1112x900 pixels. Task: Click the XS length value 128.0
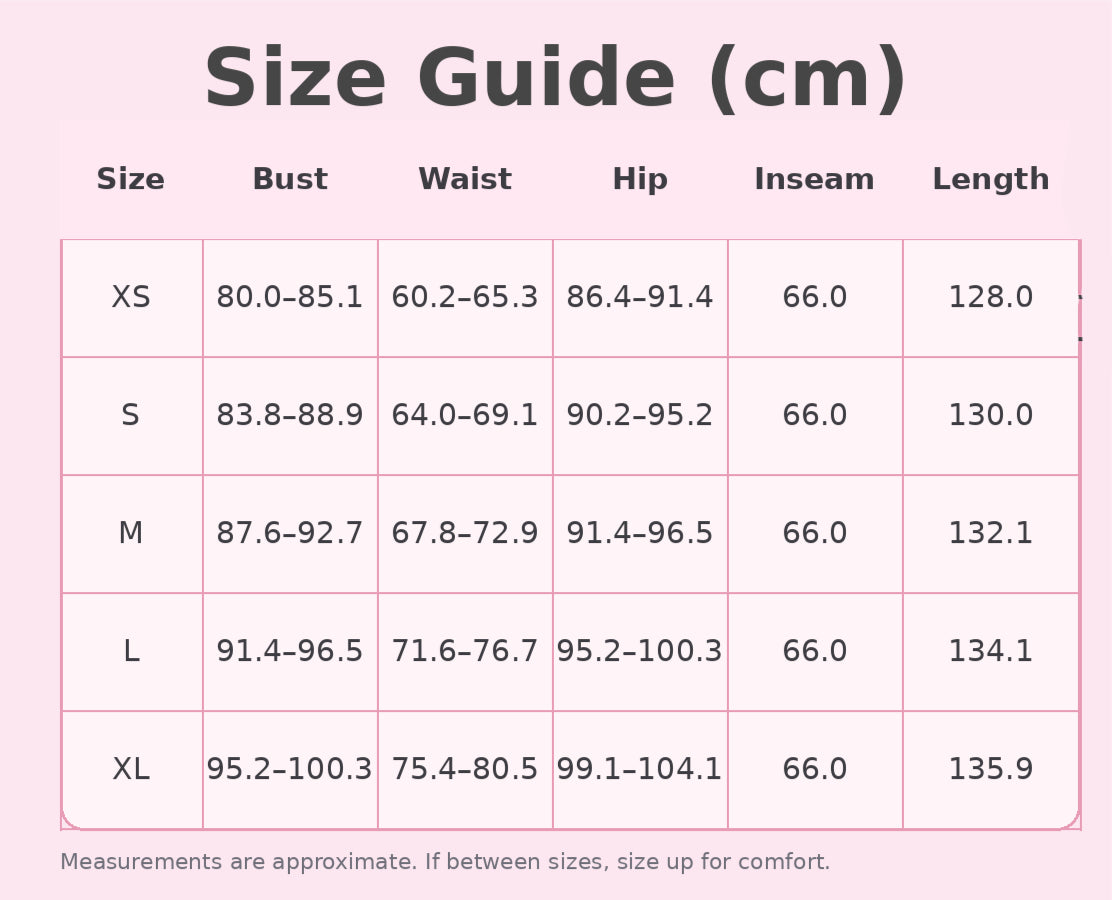[x=991, y=298]
